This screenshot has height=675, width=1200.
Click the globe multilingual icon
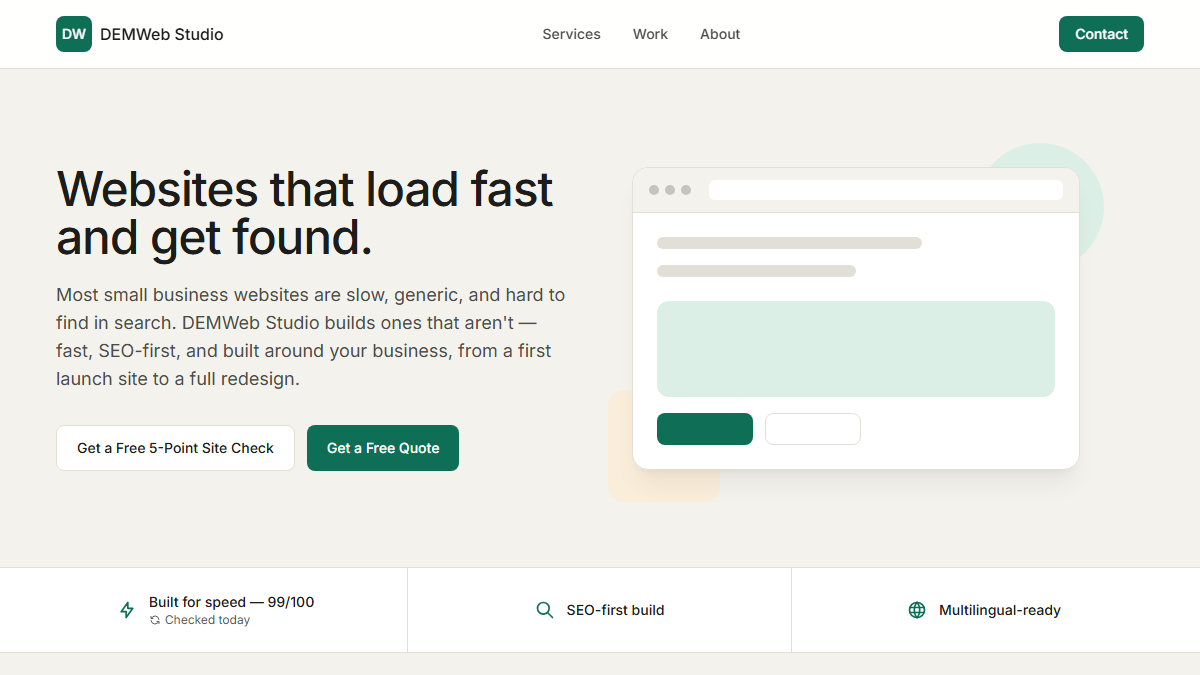(917, 610)
